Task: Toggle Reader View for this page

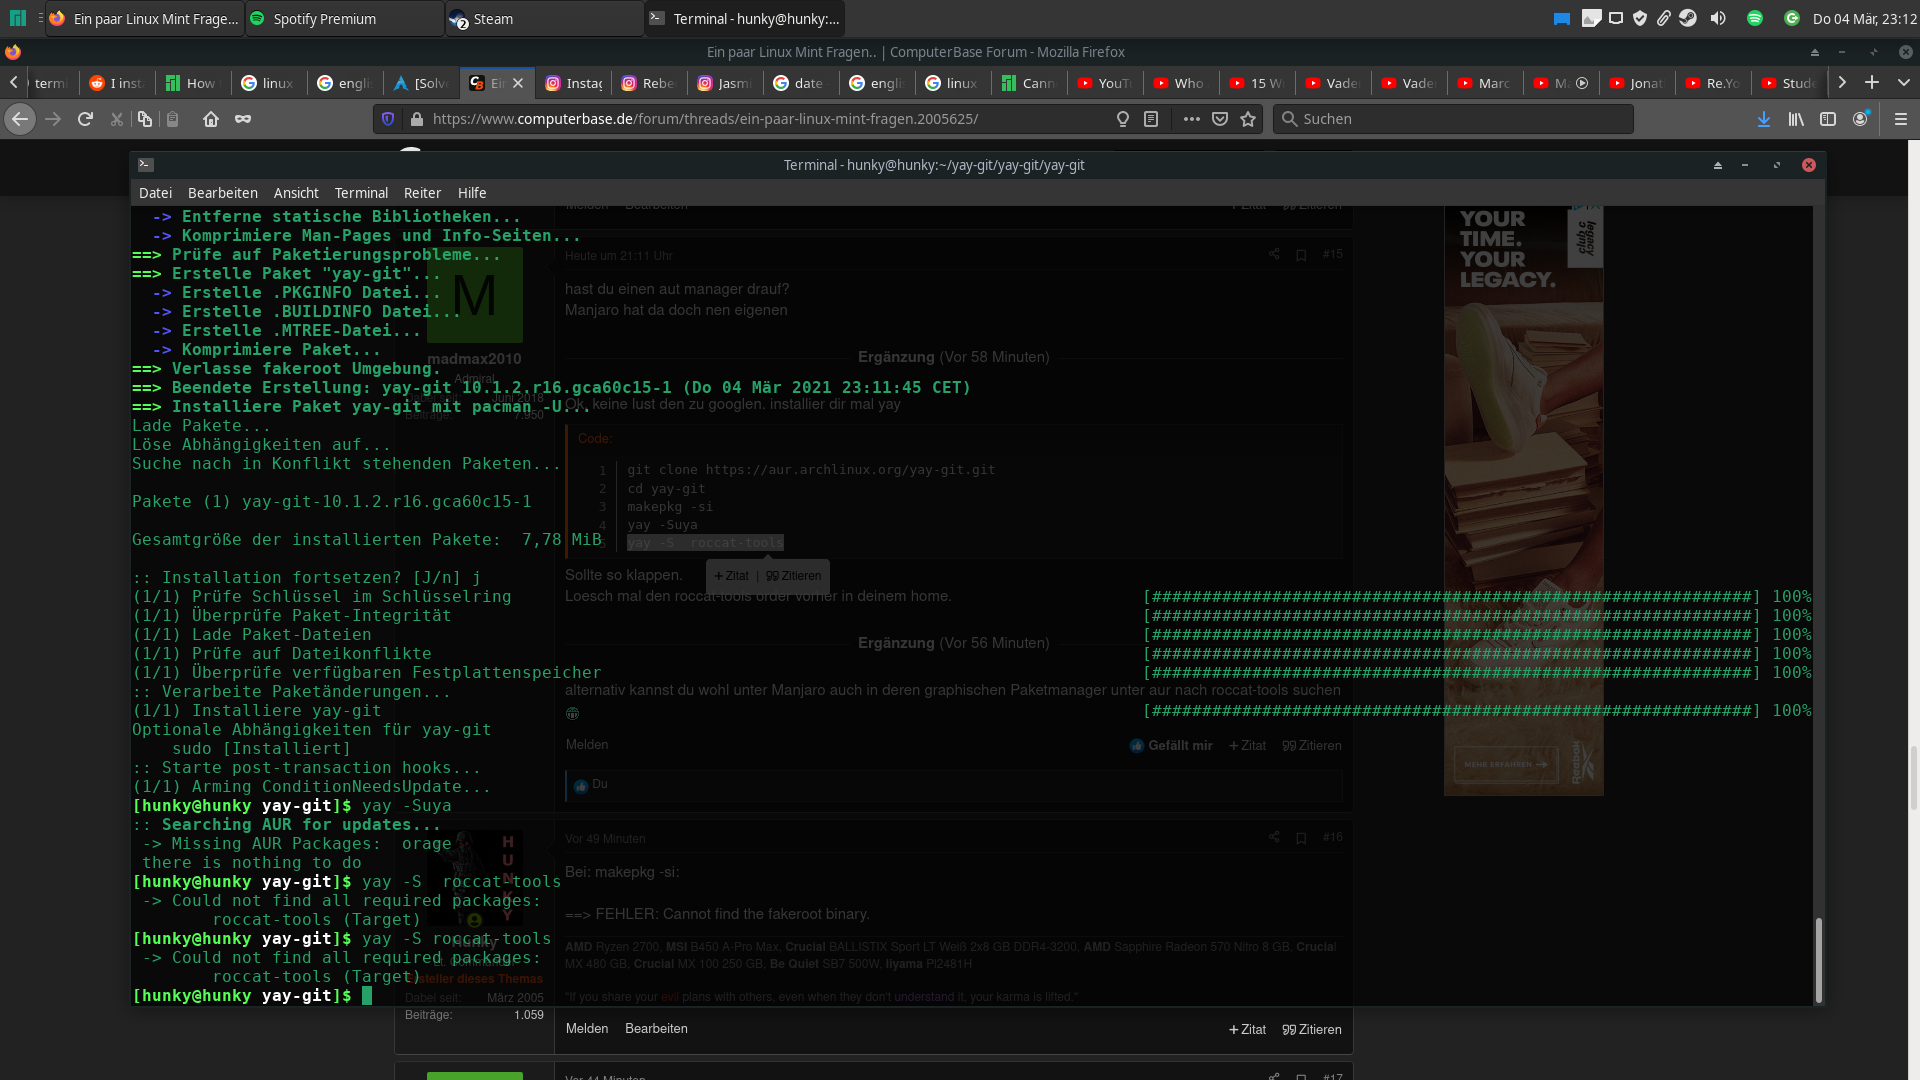Action: [1151, 119]
